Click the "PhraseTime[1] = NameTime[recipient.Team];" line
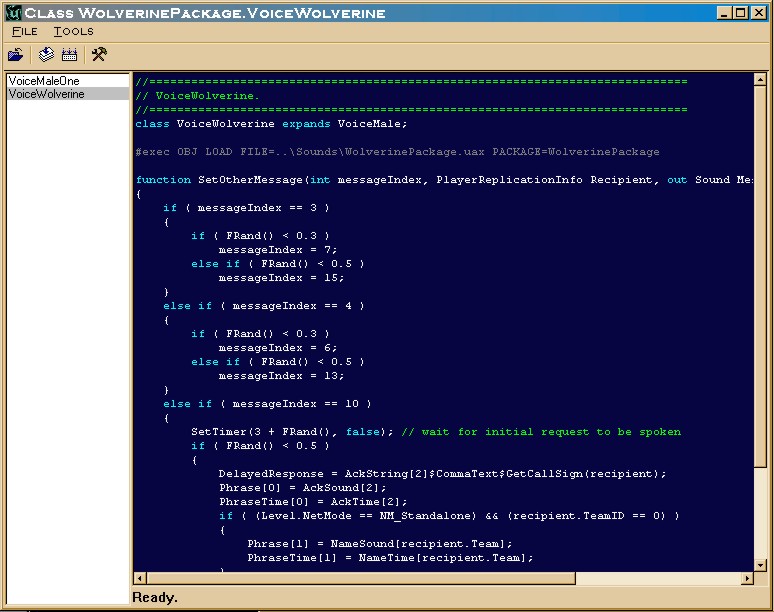This screenshot has width=774, height=612. (390, 558)
